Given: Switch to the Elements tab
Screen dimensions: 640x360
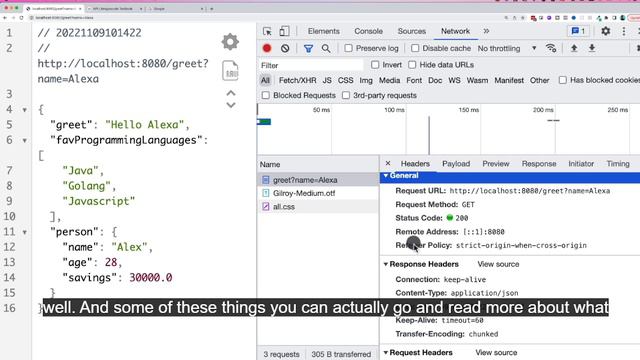Looking at the screenshot, I should (324, 31).
